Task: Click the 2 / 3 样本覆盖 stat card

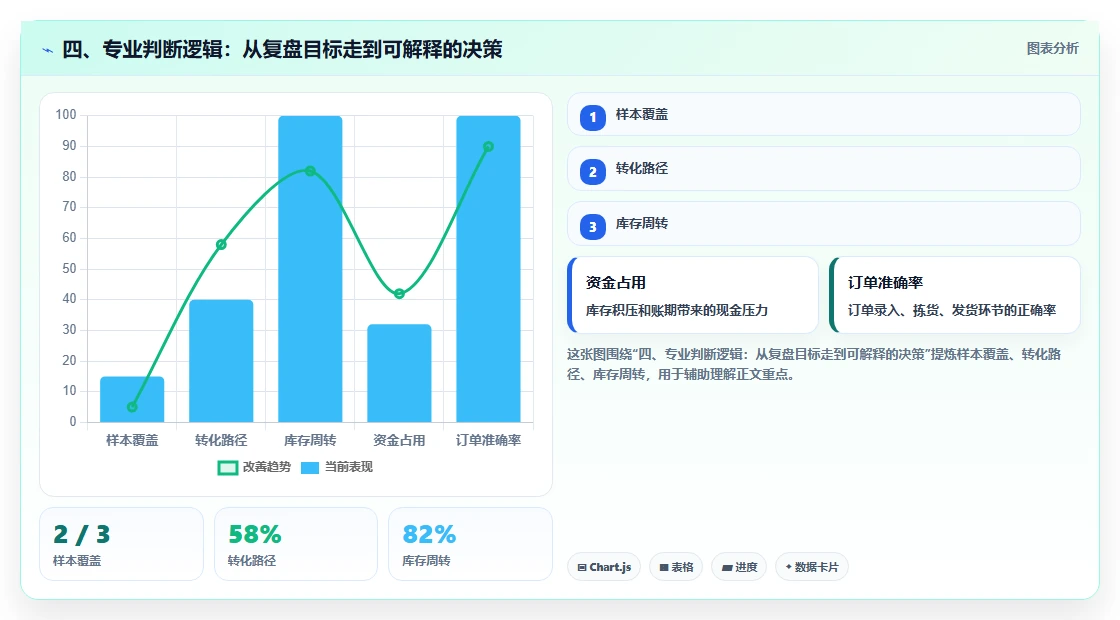Action: pyautogui.click(x=121, y=544)
